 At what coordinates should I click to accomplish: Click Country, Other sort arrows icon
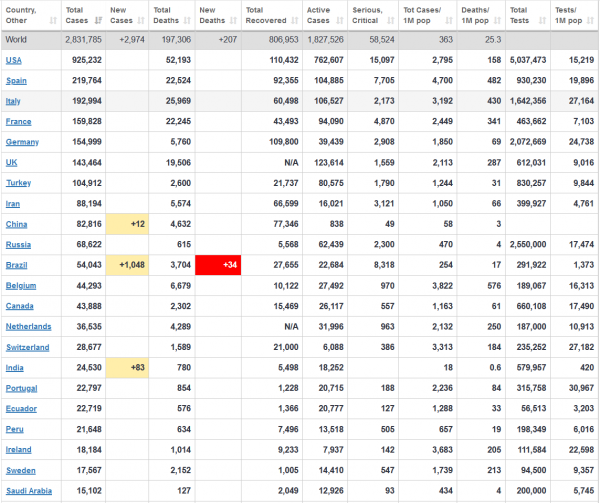coord(53,21)
